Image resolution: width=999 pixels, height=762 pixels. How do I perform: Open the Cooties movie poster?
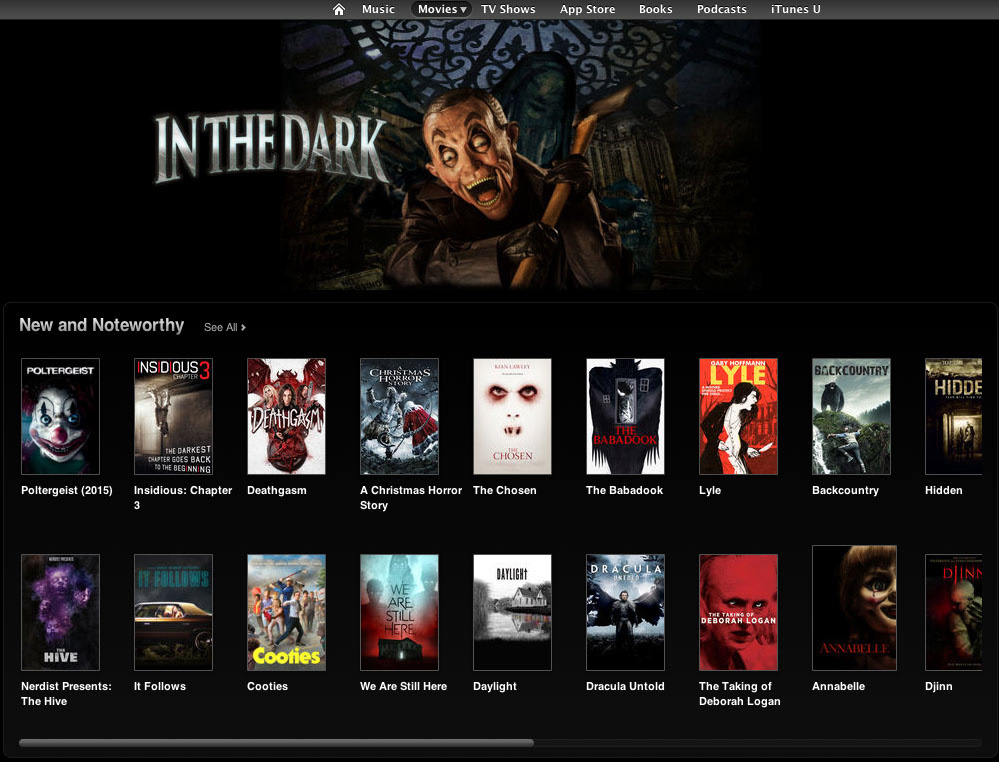(x=286, y=612)
